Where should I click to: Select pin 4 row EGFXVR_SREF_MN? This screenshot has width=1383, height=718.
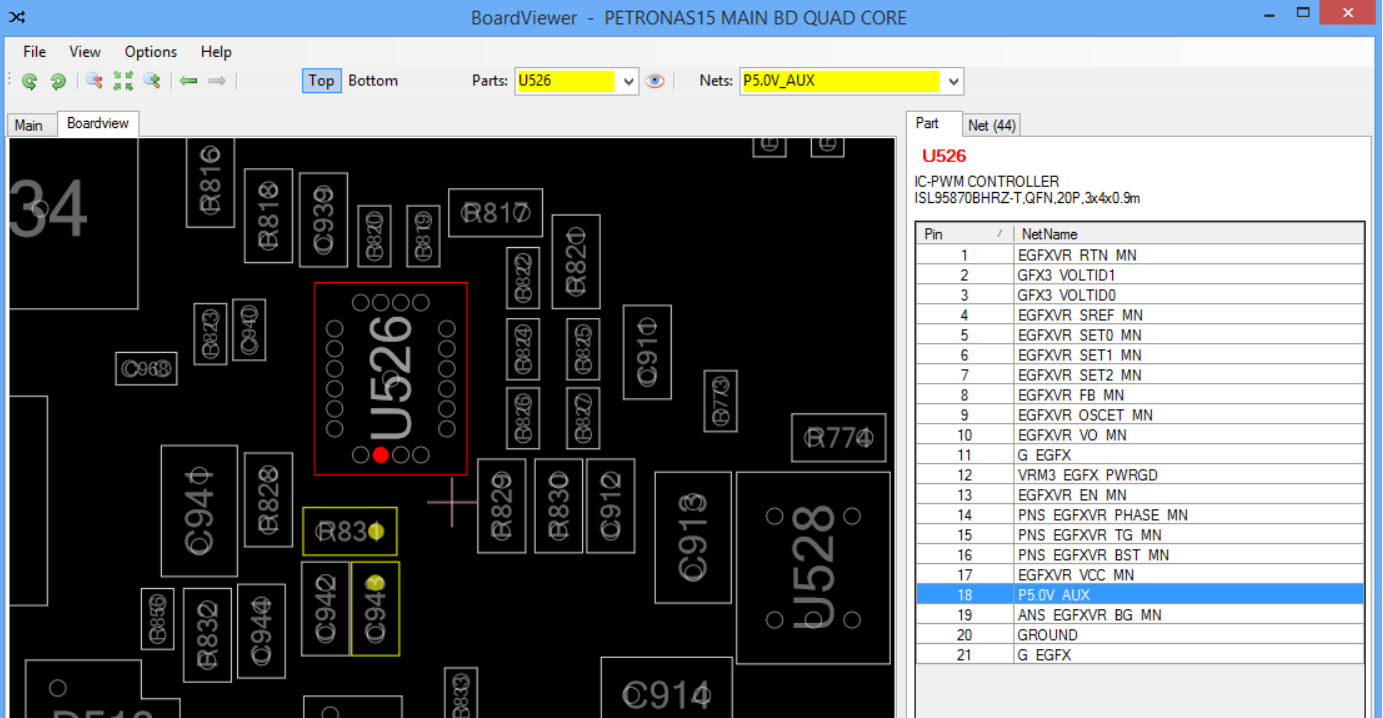(1140, 315)
